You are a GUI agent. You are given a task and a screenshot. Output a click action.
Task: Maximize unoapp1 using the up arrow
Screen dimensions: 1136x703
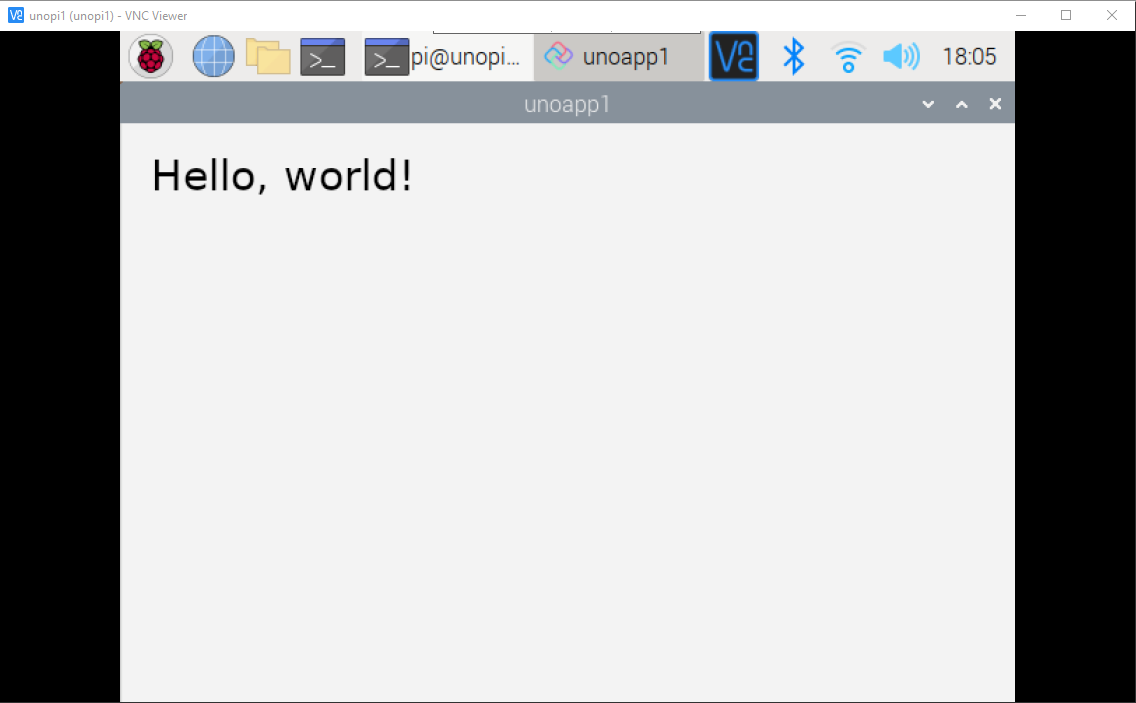point(961,103)
